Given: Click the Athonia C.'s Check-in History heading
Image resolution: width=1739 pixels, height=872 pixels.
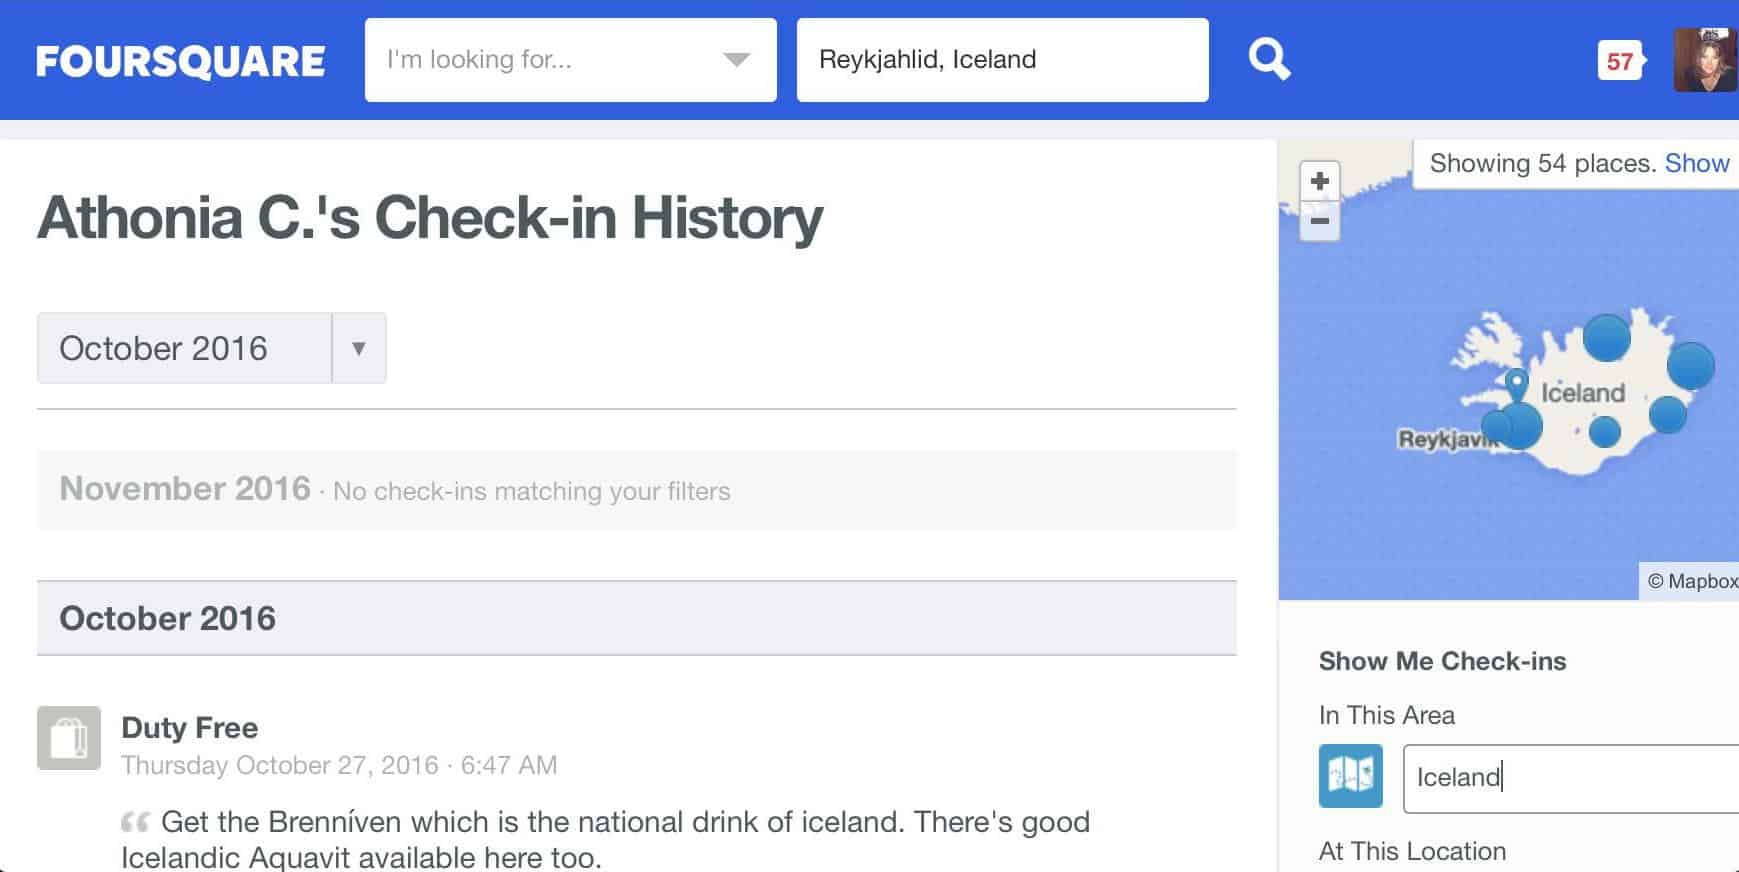Looking at the screenshot, I should tap(430, 217).
